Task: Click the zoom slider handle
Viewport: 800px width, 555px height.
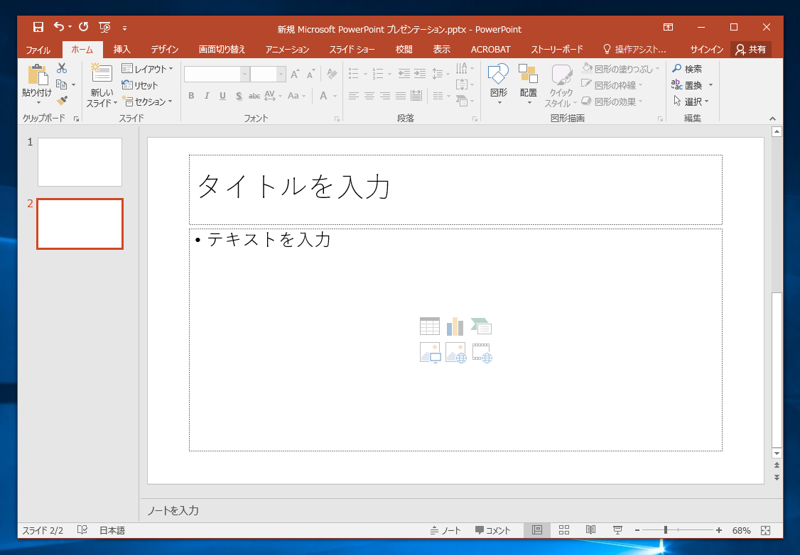Action: [665, 530]
